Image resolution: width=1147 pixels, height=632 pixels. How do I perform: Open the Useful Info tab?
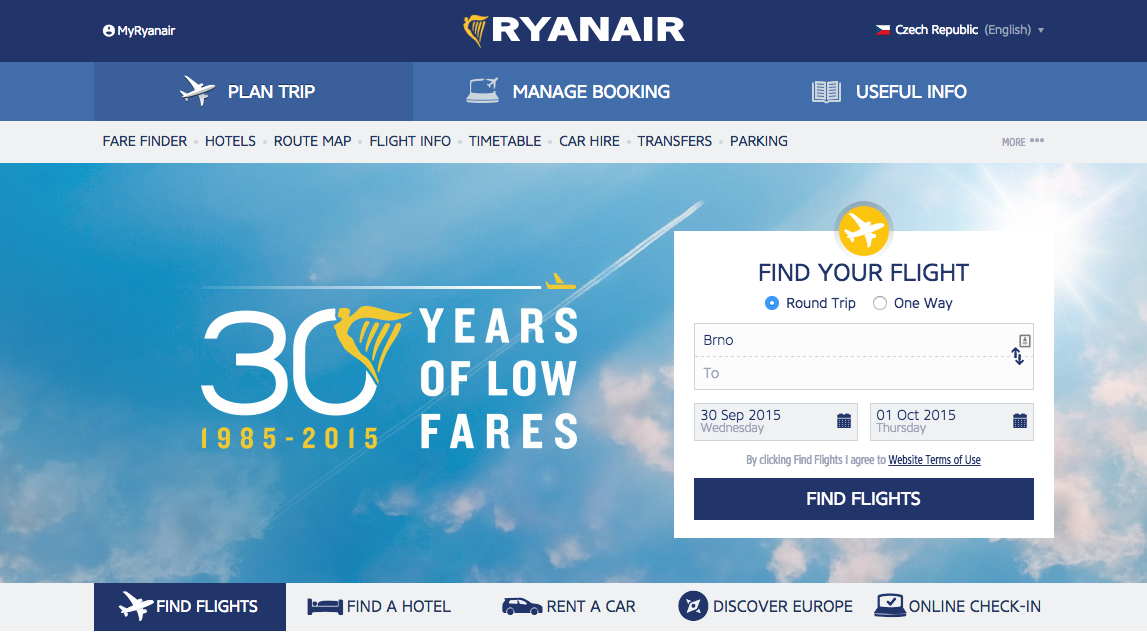tap(890, 91)
